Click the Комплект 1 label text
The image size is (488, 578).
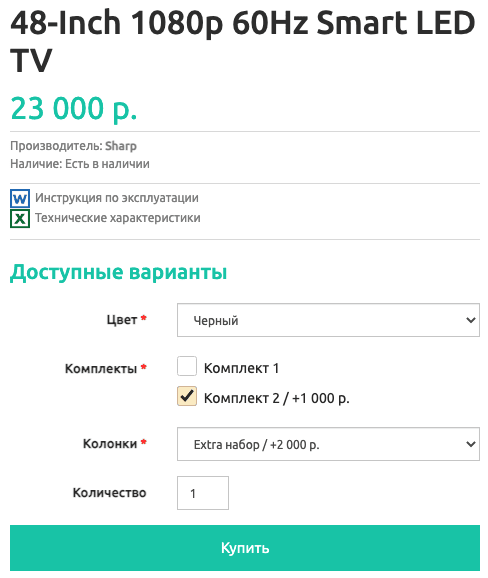(241, 368)
